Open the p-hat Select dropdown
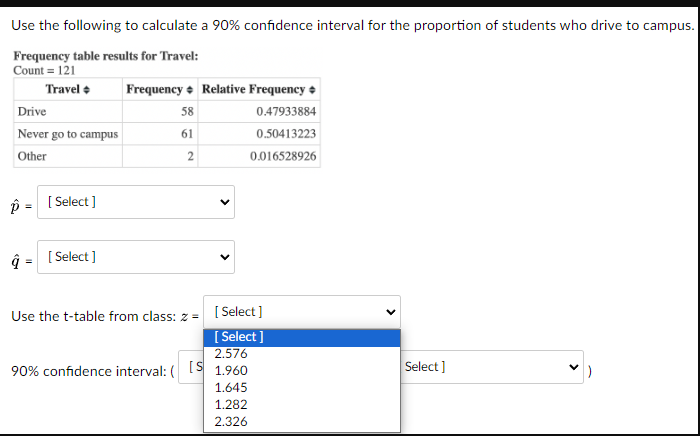The width and height of the screenshot is (700, 436). (x=136, y=202)
